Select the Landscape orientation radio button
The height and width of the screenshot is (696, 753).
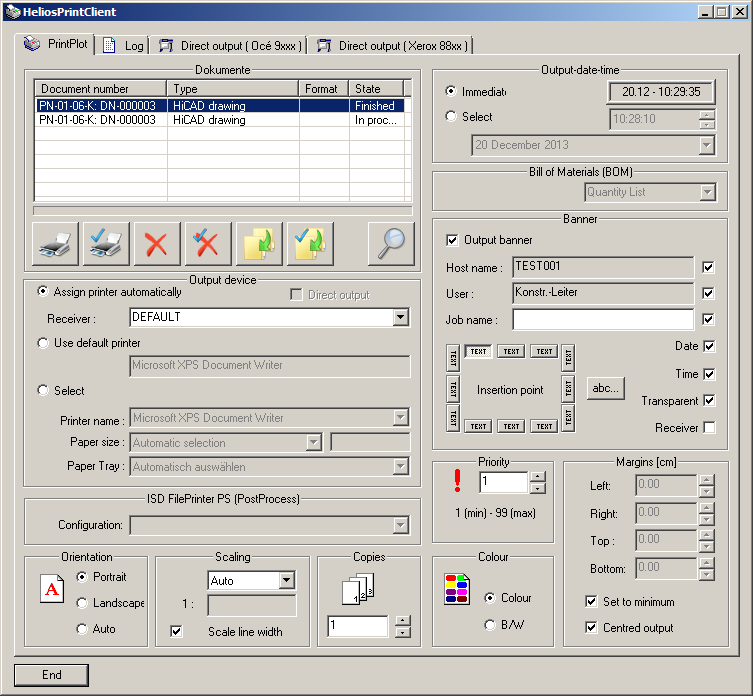tap(82, 603)
